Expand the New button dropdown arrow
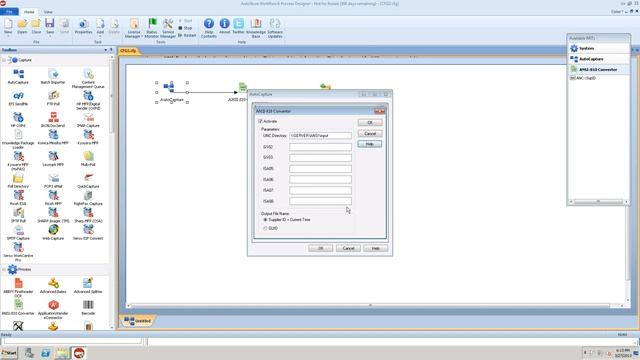 [8, 36]
